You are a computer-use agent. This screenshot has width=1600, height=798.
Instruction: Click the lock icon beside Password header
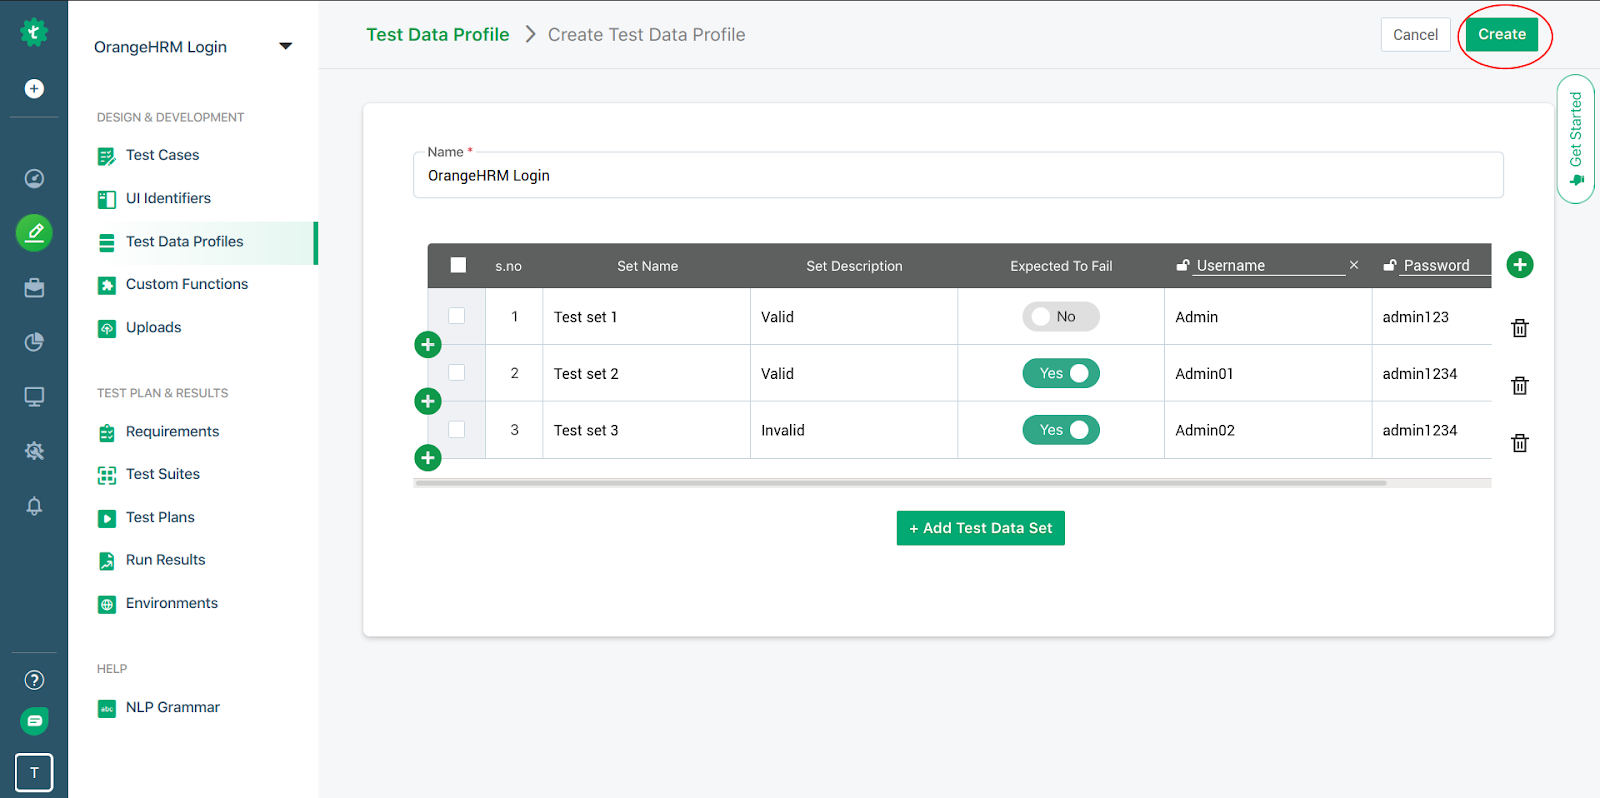1390,265
